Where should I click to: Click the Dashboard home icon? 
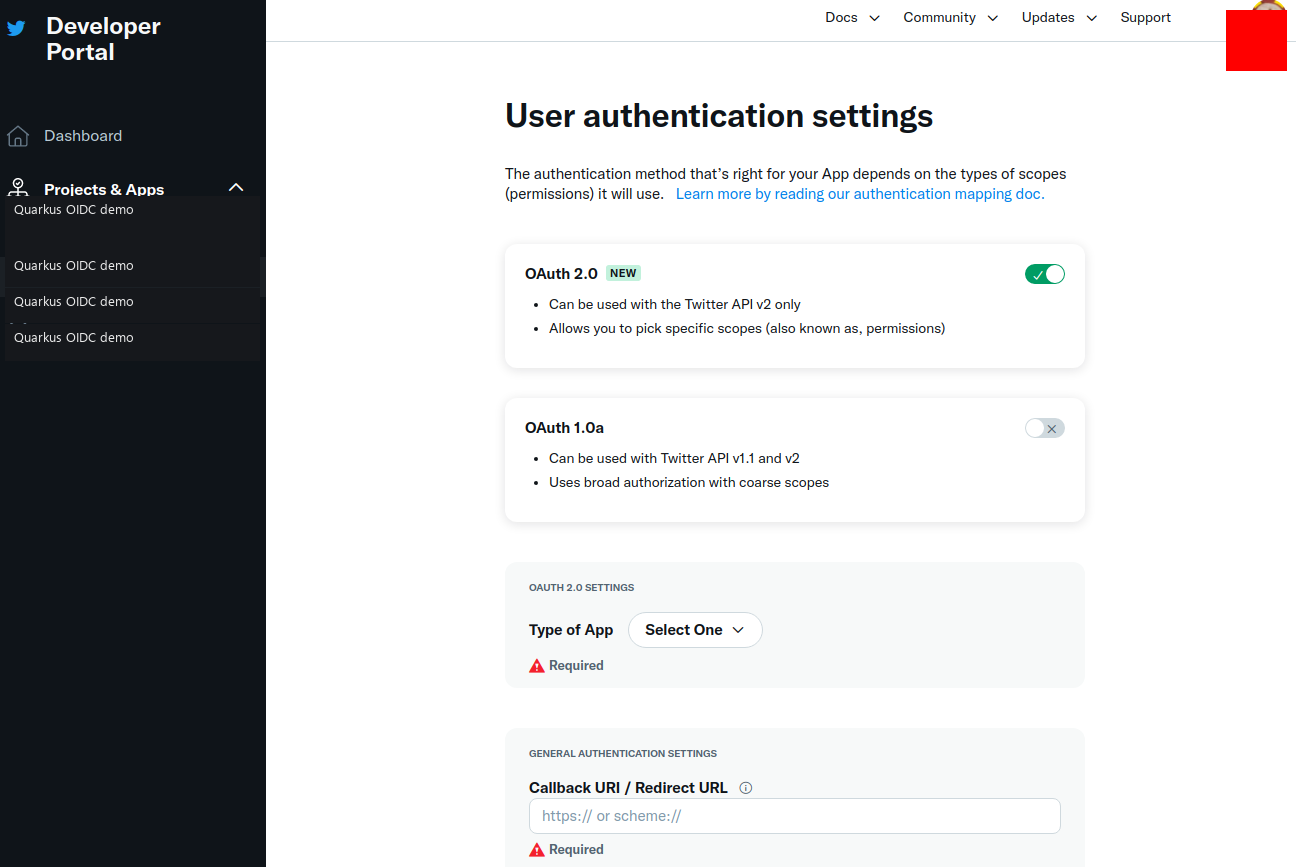coord(17,136)
